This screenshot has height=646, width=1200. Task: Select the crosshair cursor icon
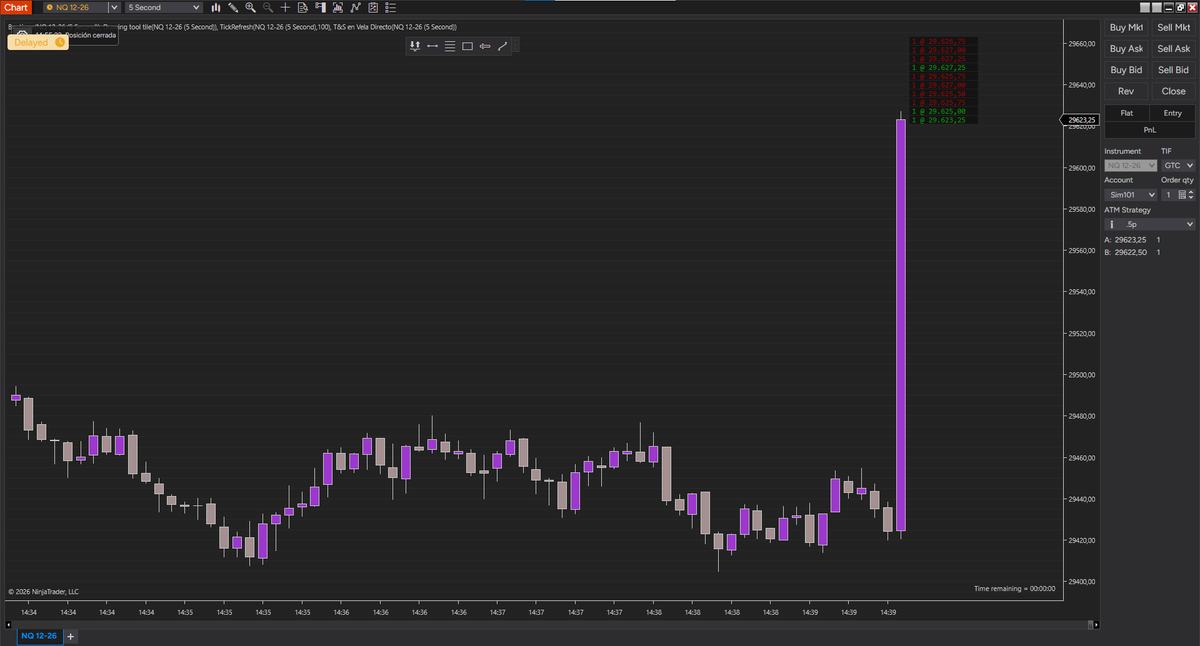[285, 7]
